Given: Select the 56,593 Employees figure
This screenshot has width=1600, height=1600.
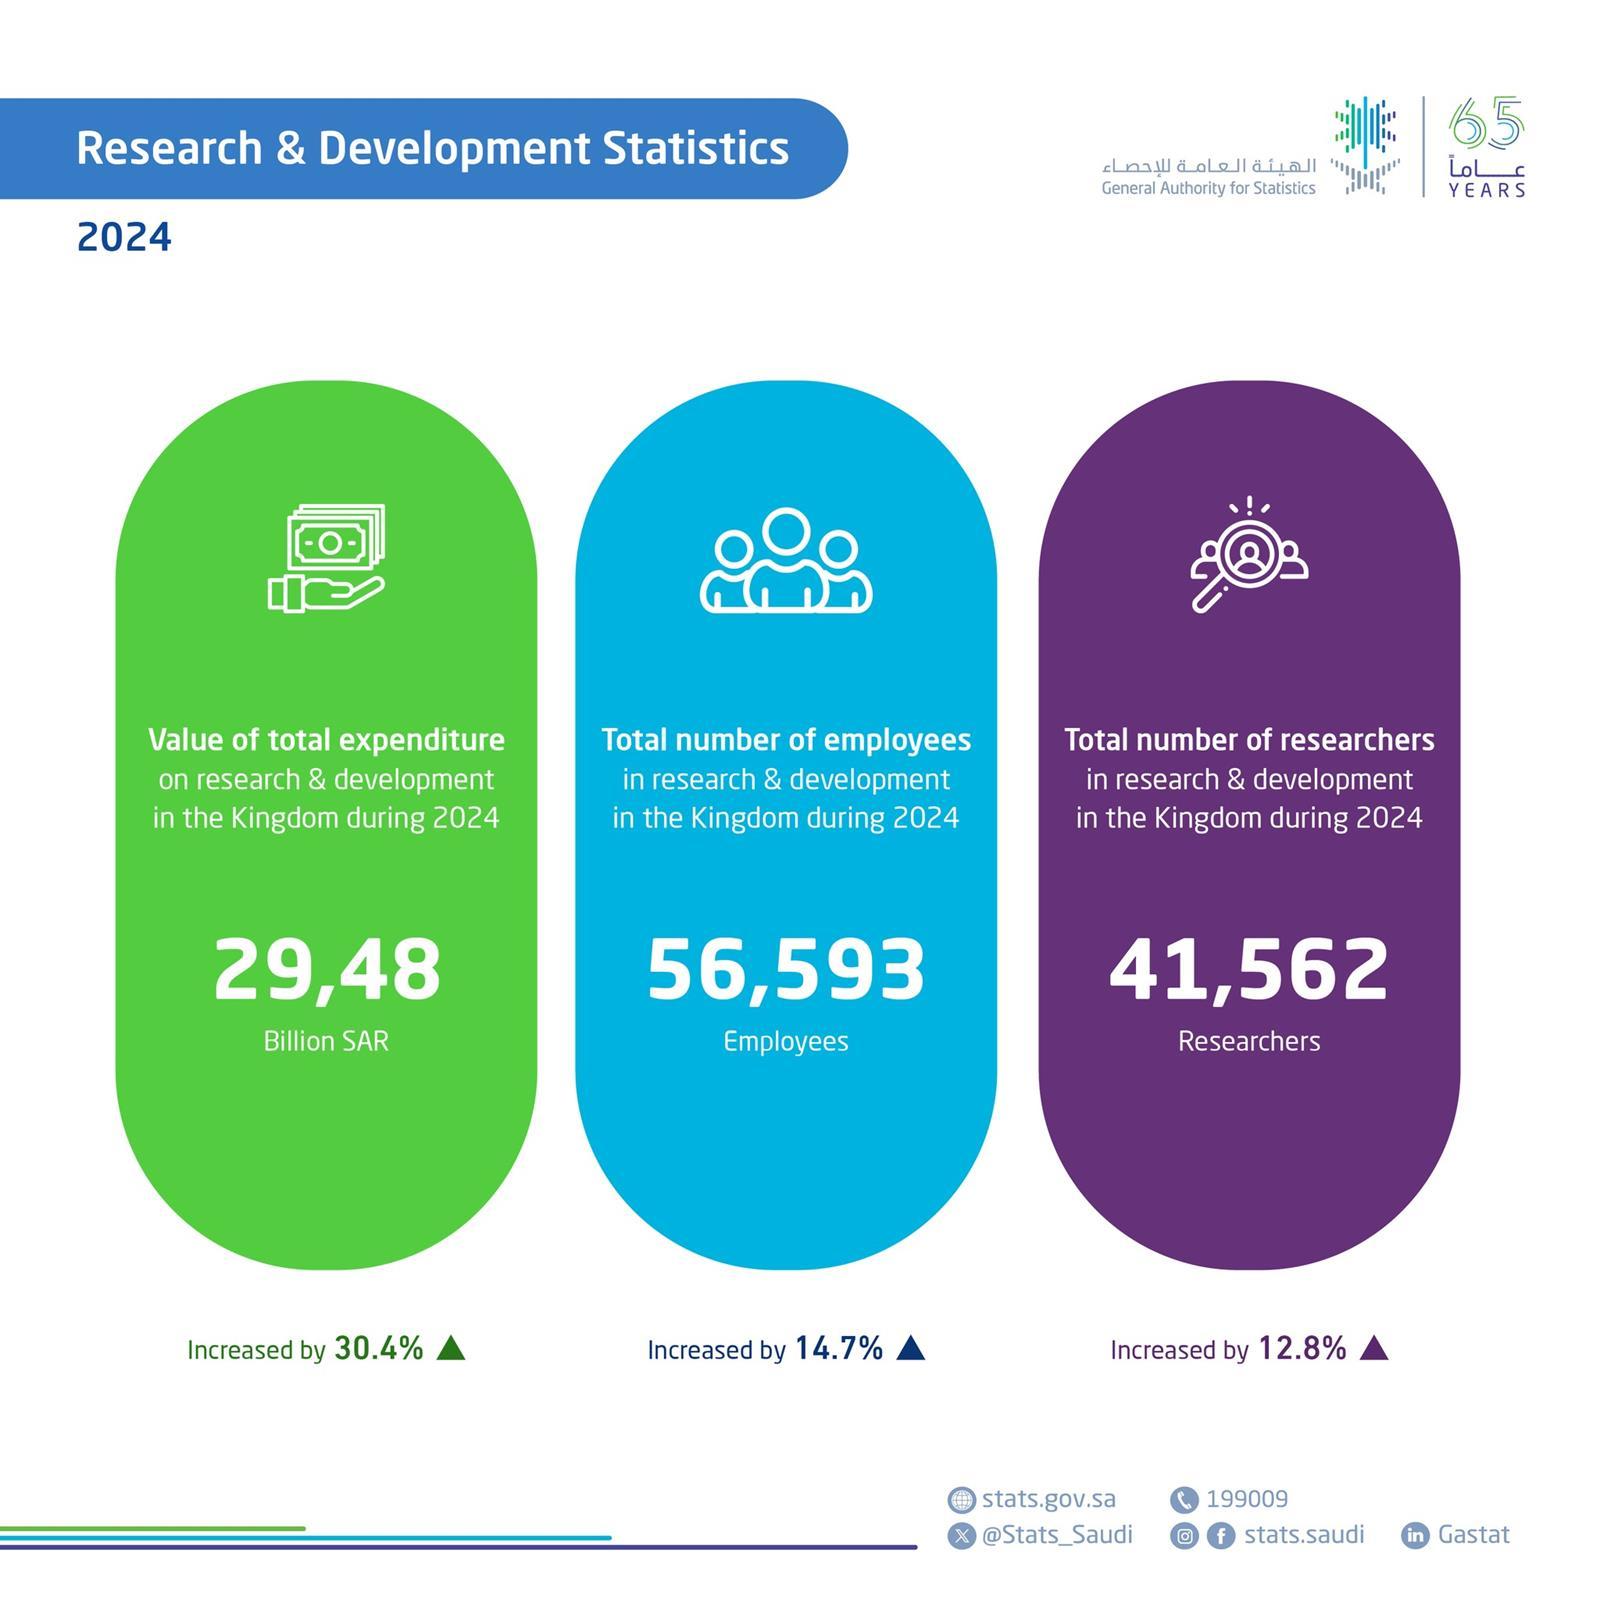Looking at the screenshot, I should tap(786, 970).
